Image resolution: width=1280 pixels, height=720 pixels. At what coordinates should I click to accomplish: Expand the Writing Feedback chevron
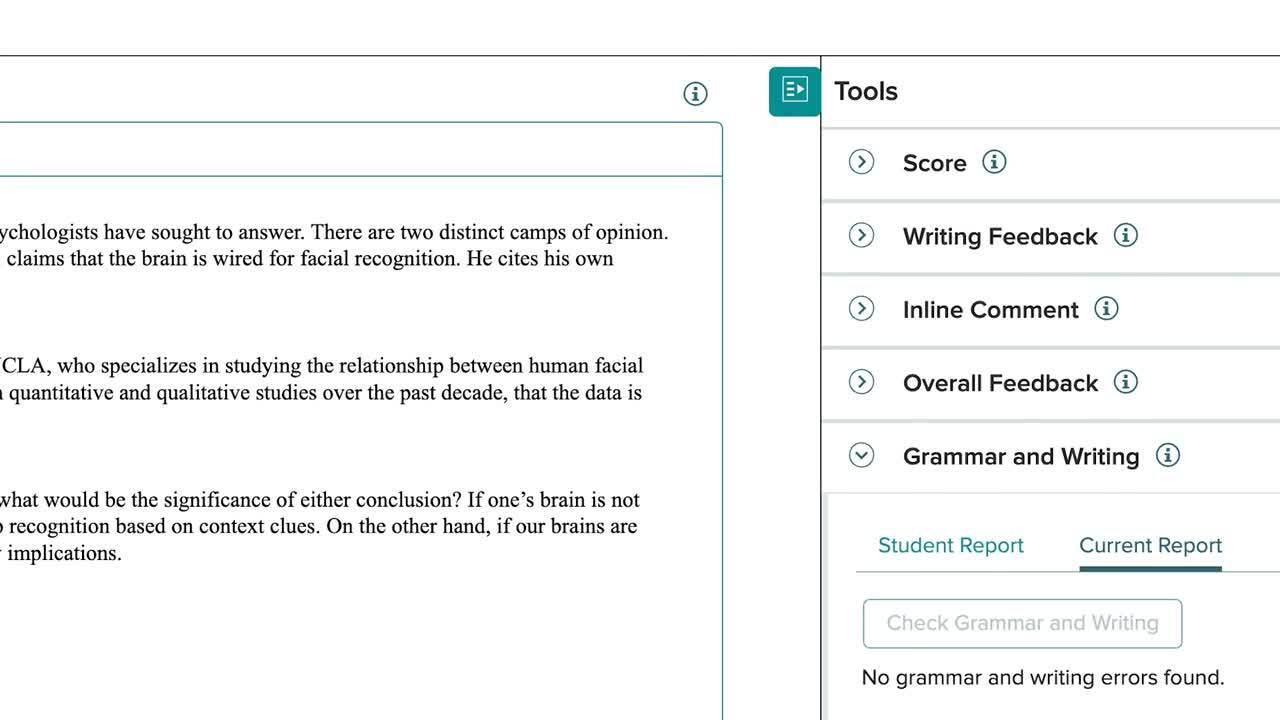tap(861, 235)
